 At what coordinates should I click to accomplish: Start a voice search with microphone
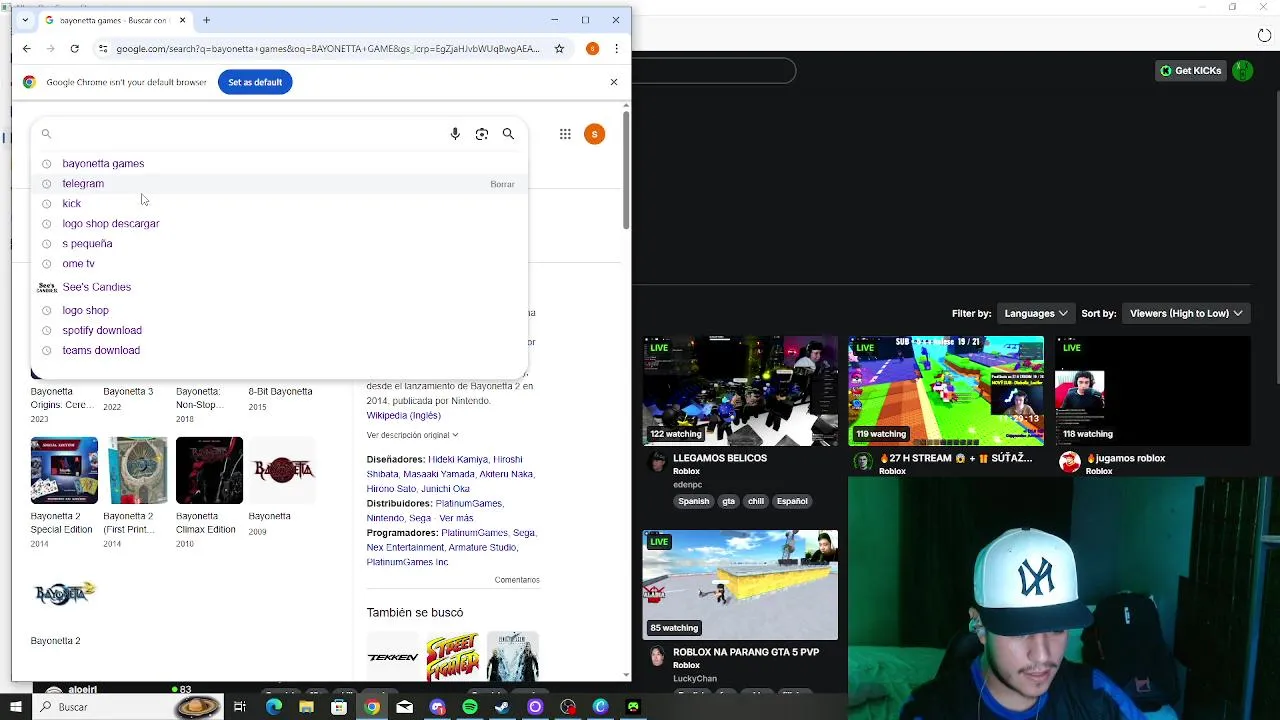tap(455, 134)
